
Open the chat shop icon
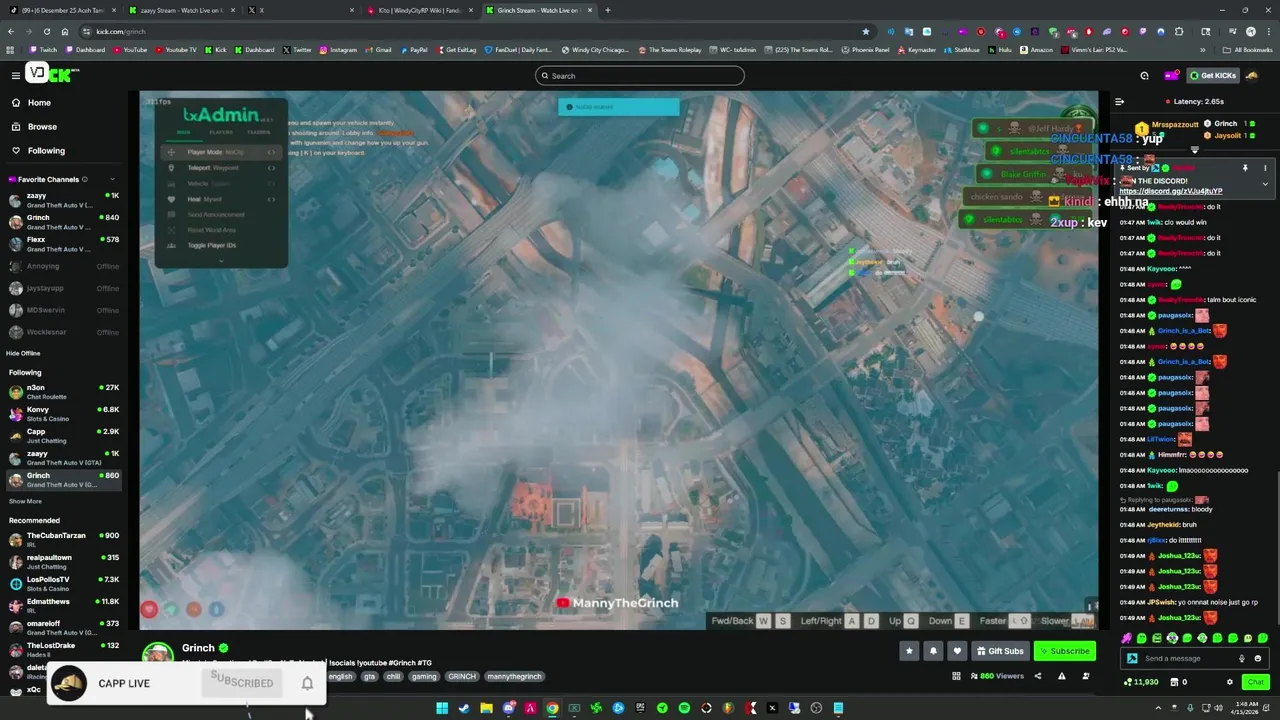click(x=1175, y=682)
